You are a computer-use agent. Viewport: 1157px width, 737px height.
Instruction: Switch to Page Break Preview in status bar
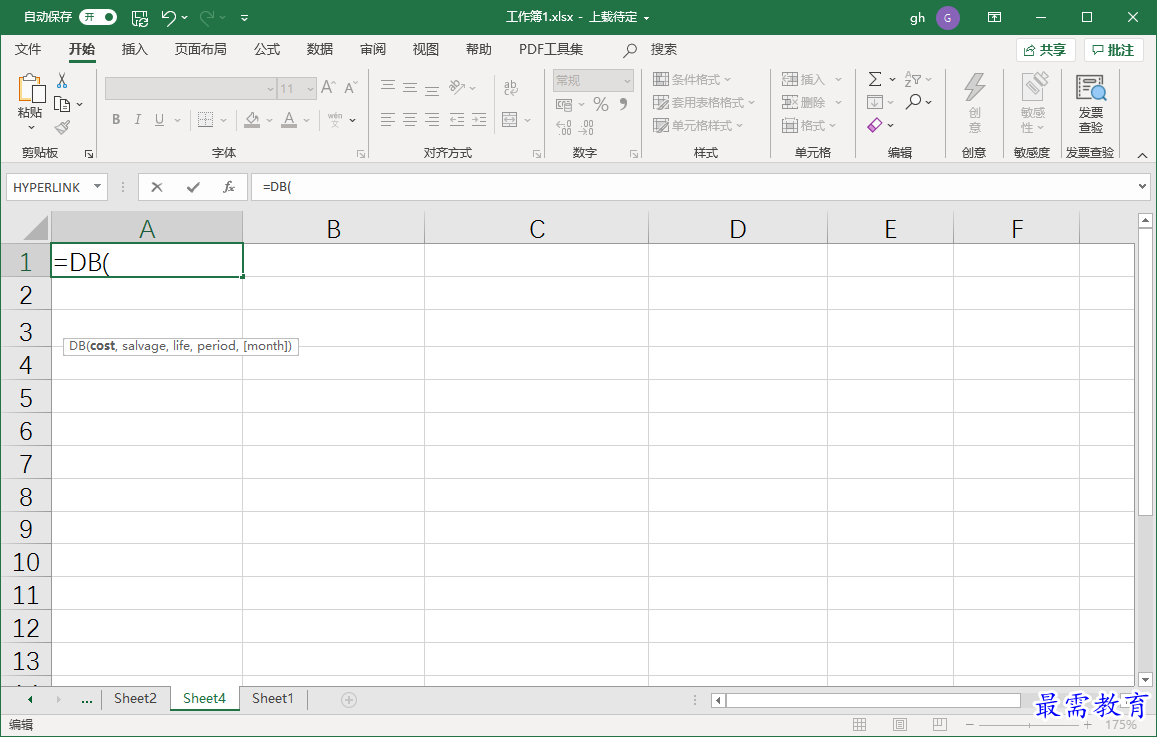pos(939,724)
